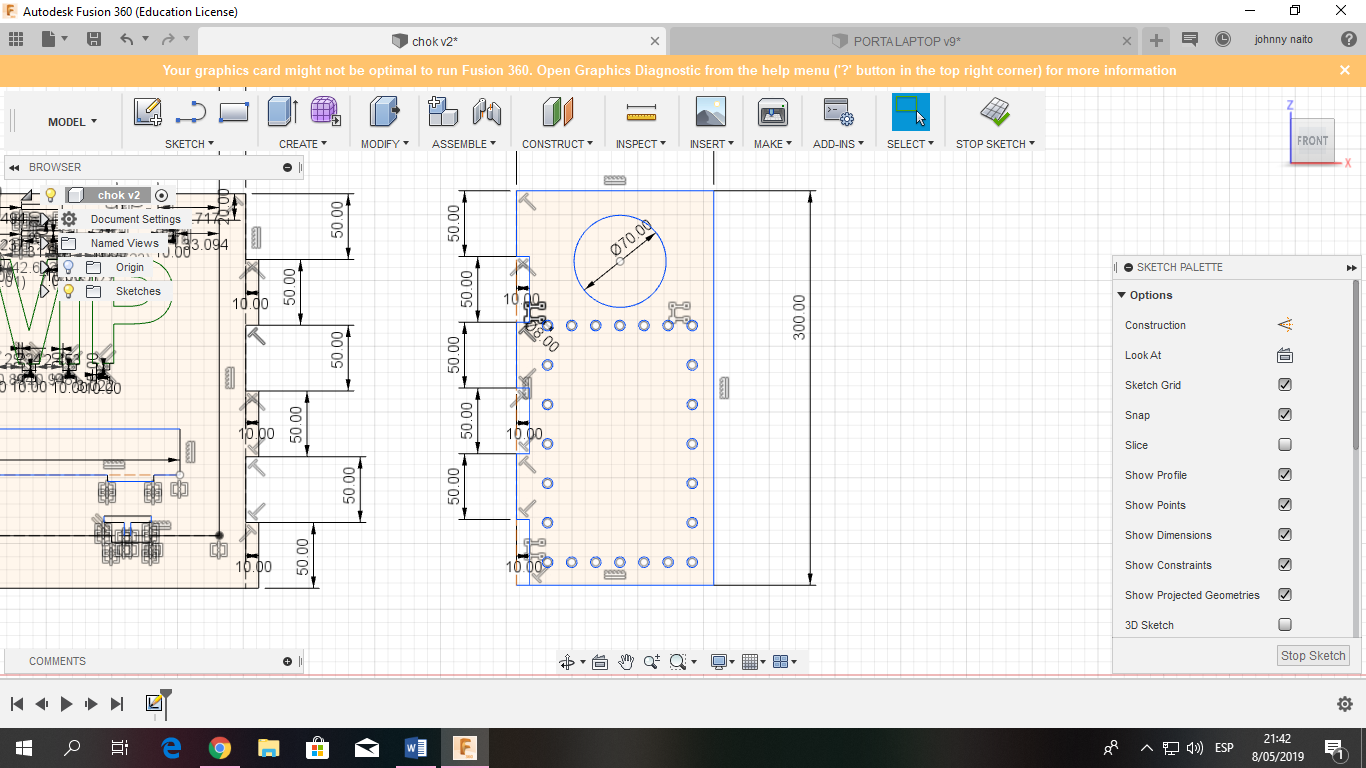Open the johnny naito account menu
Viewport: 1366px width, 768px height.
(1283, 40)
